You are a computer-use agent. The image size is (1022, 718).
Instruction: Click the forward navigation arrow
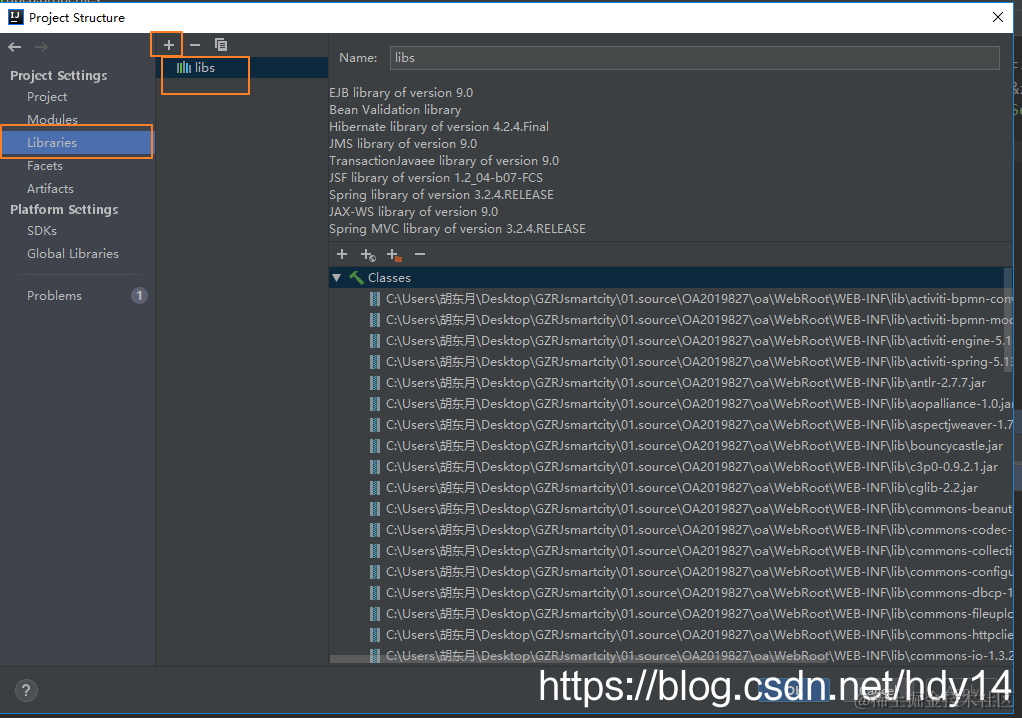click(41, 47)
